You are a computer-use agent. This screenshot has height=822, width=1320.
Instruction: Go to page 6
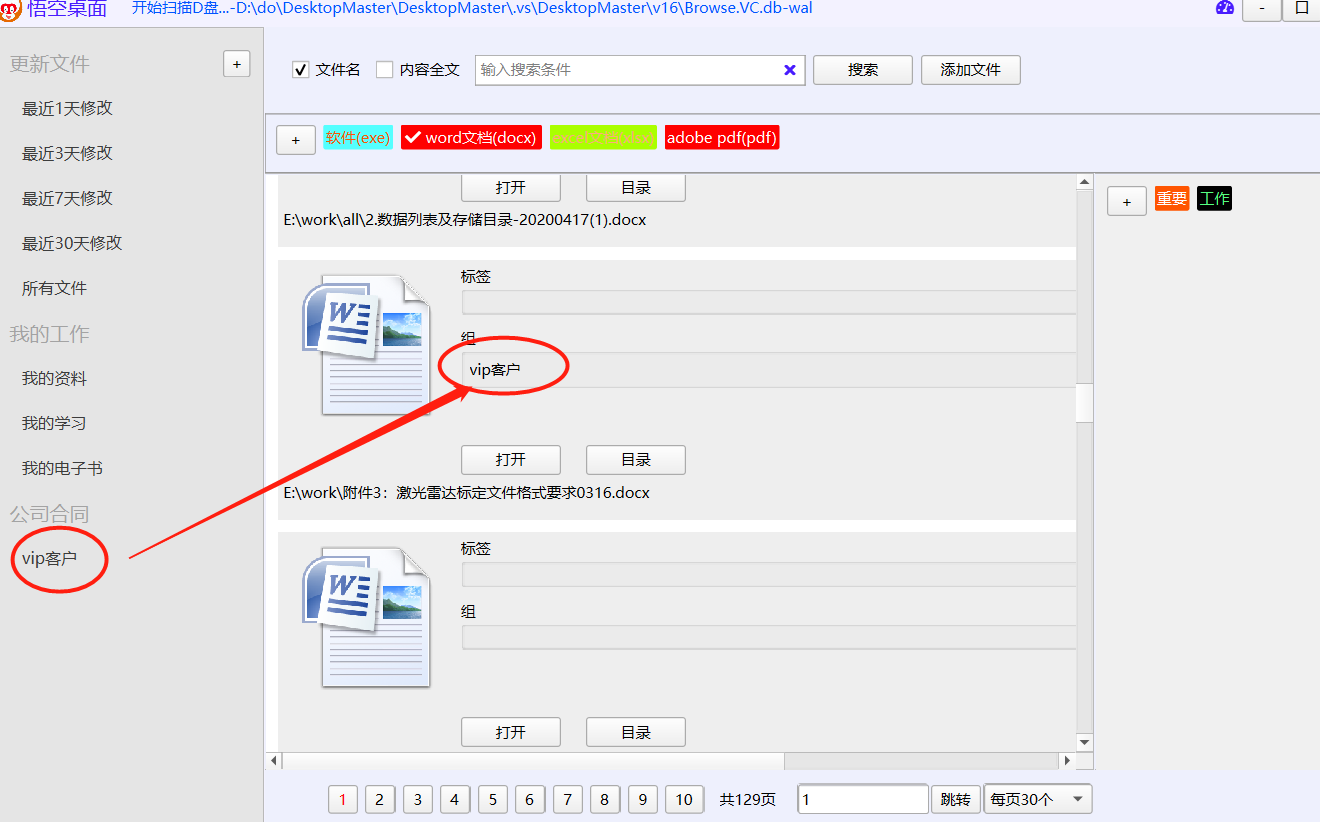coord(529,799)
